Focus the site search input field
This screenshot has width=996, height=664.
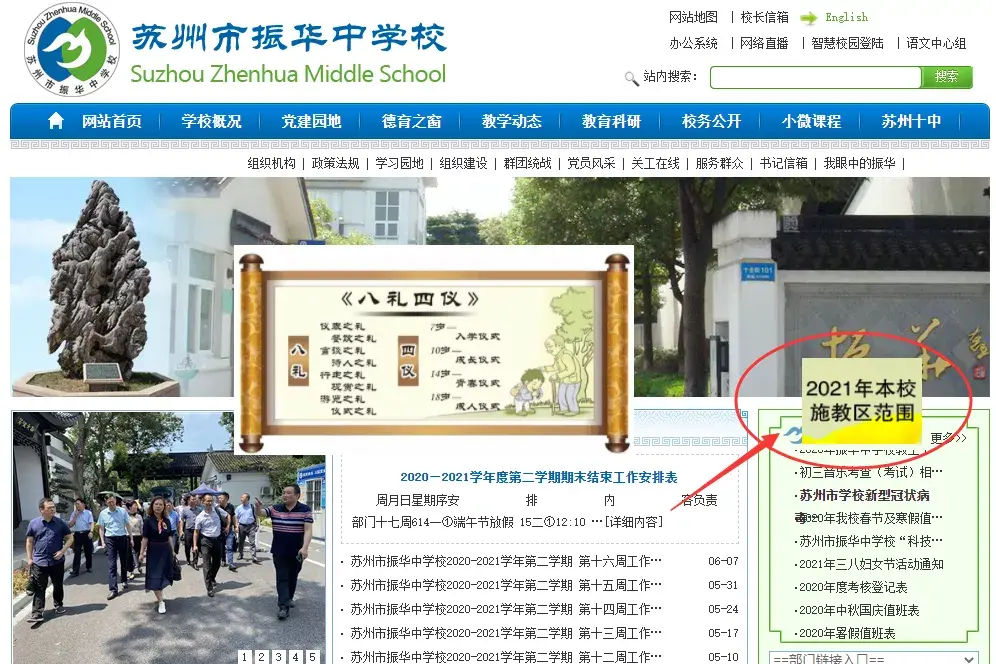click(816, 78)
